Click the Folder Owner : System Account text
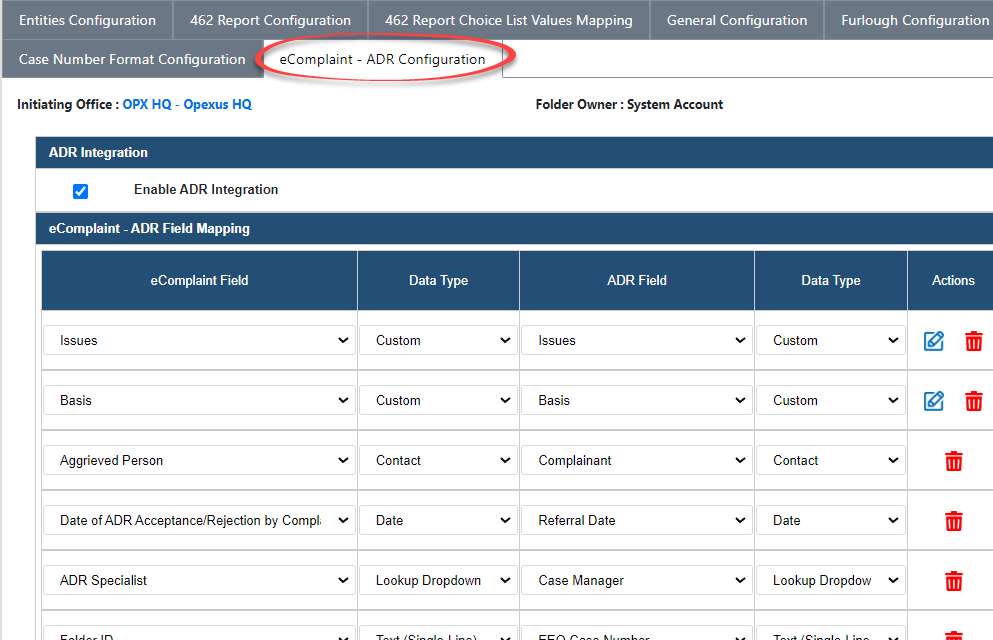993x640 pixels. [629, 104]
